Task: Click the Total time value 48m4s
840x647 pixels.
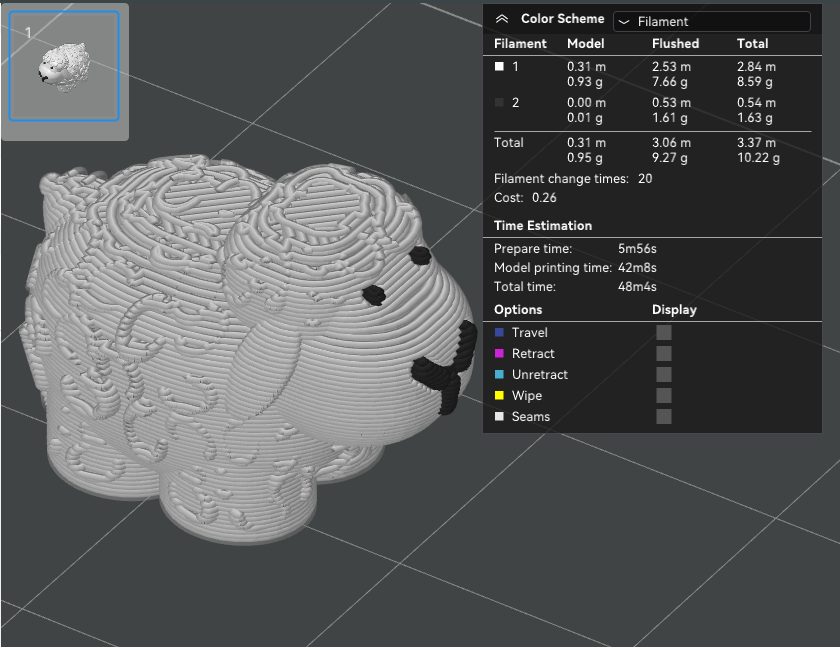Action: point(637,287)
